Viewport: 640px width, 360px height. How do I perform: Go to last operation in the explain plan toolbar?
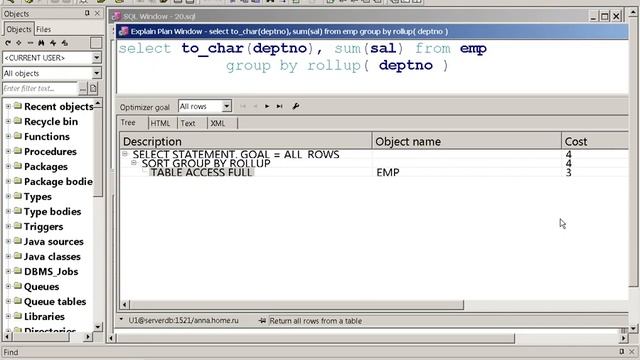coord(279,106)
